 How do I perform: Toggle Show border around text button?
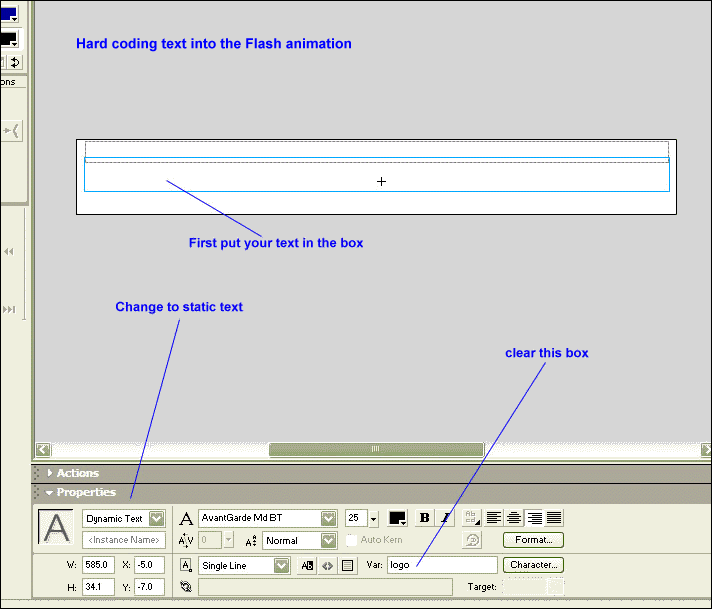click(x=347, y=565)
